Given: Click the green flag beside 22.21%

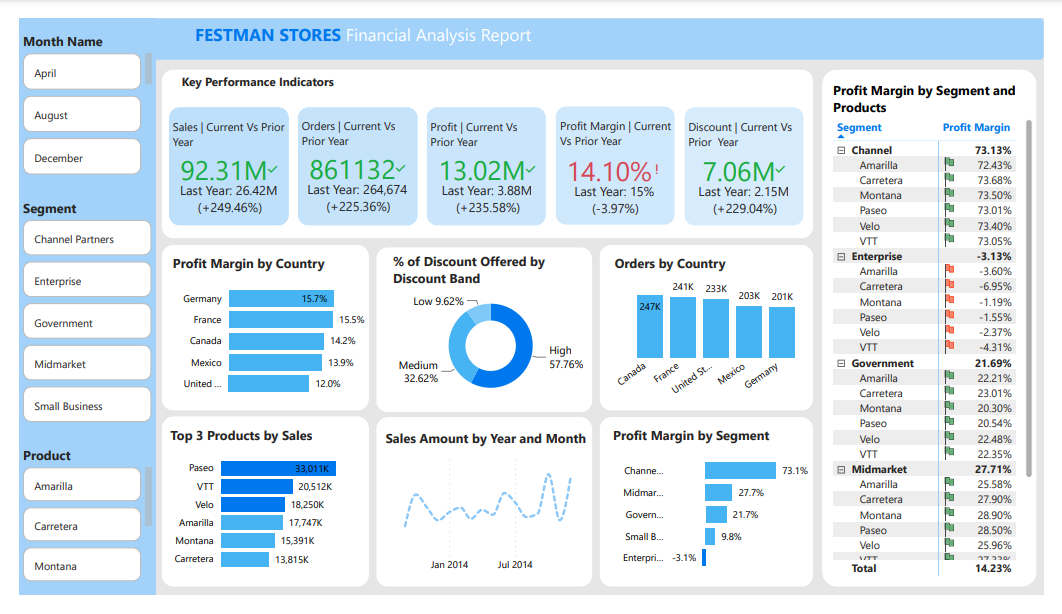Looking at the screenshot, I should click(x=950, y=376).
